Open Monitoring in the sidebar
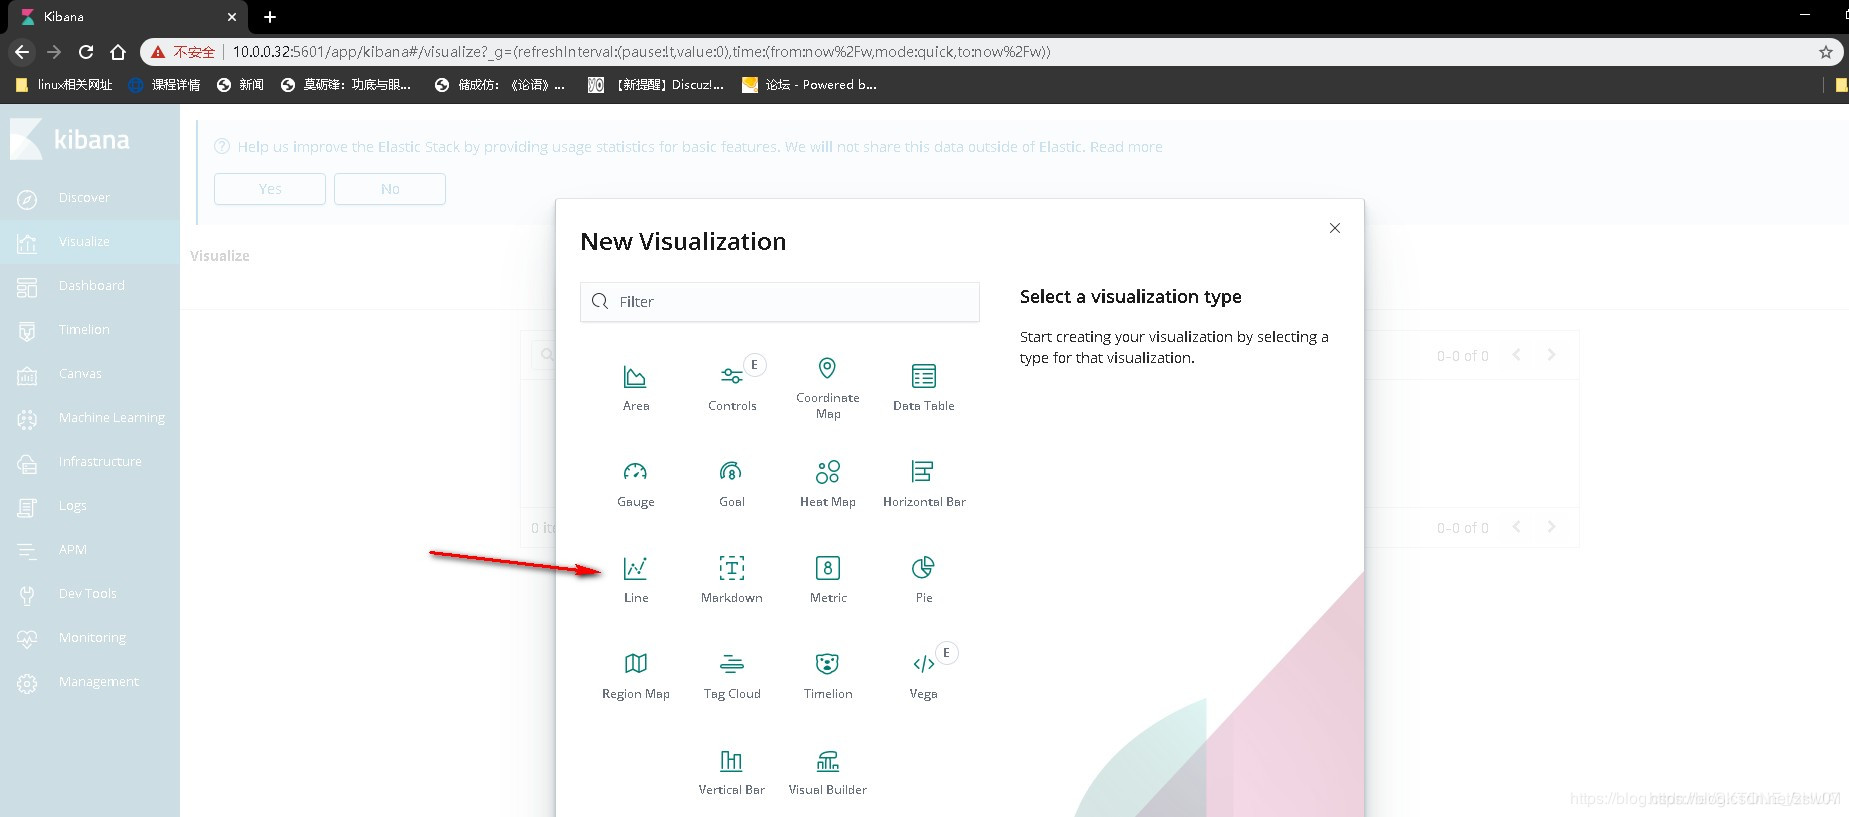 pyautogui.click(x=90, y=638)
